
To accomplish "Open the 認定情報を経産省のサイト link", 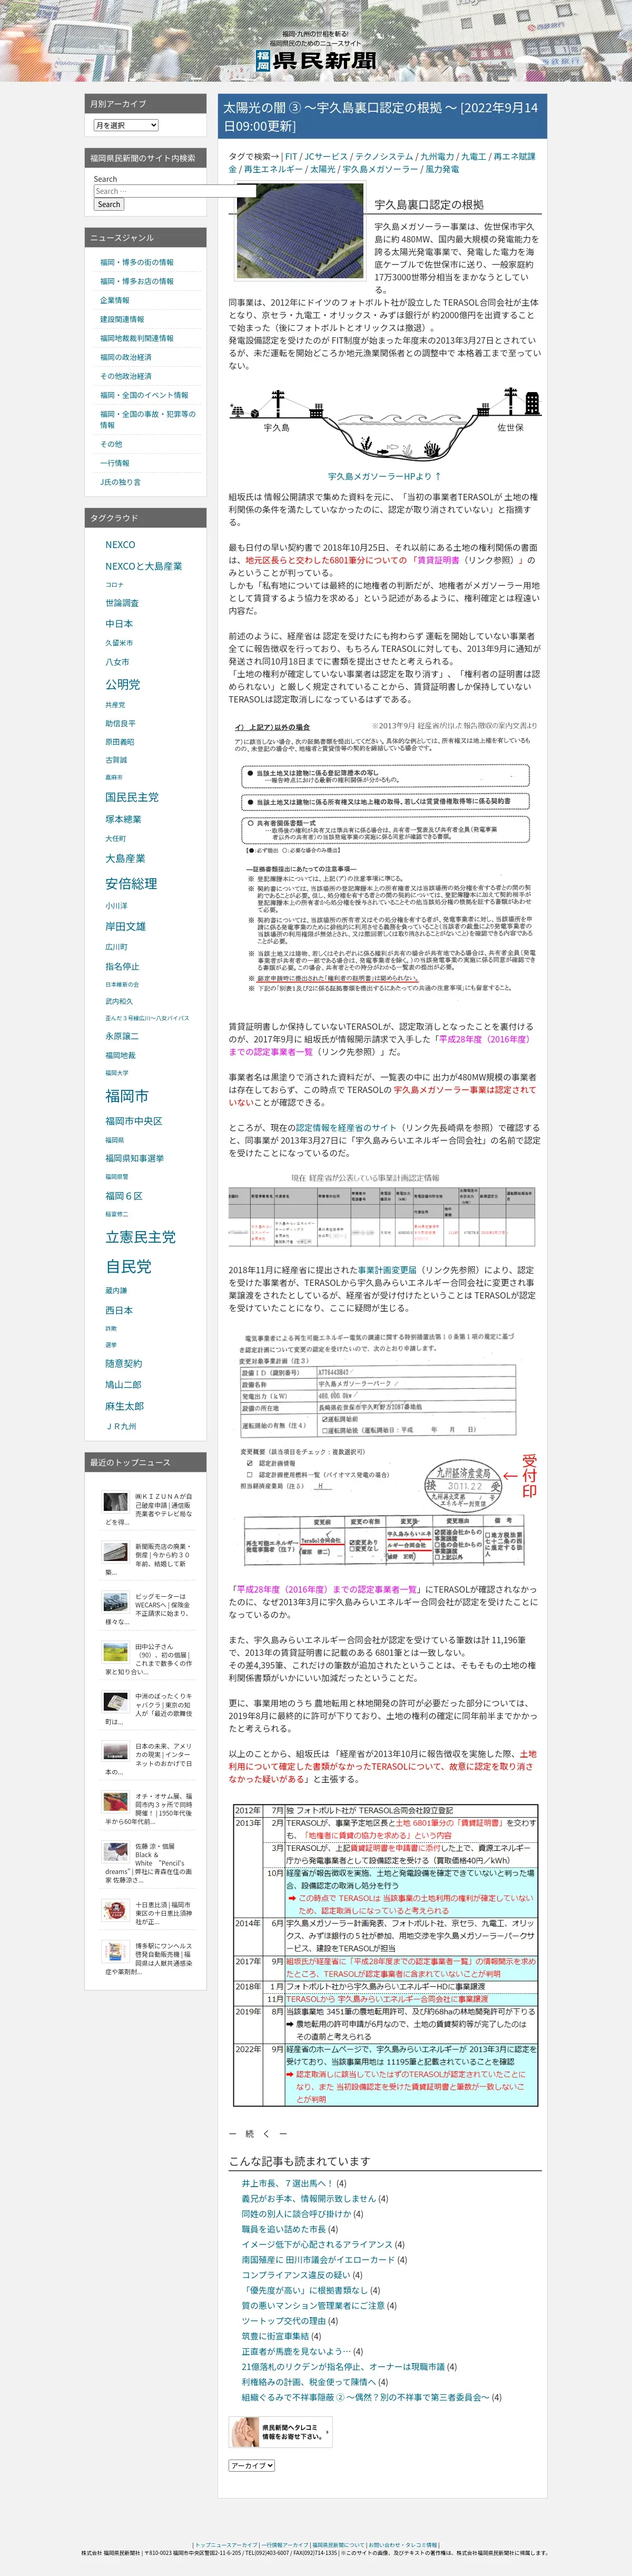I will click(x=345, y=1128).
